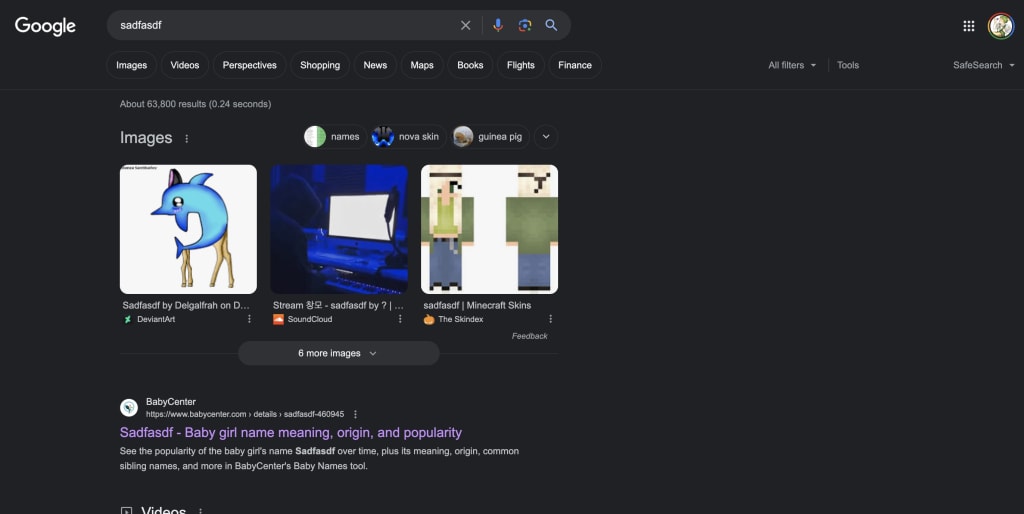Click the BabyCenter site name text
This screenshot has height=514, width=1024.
[x=170, y=402]
